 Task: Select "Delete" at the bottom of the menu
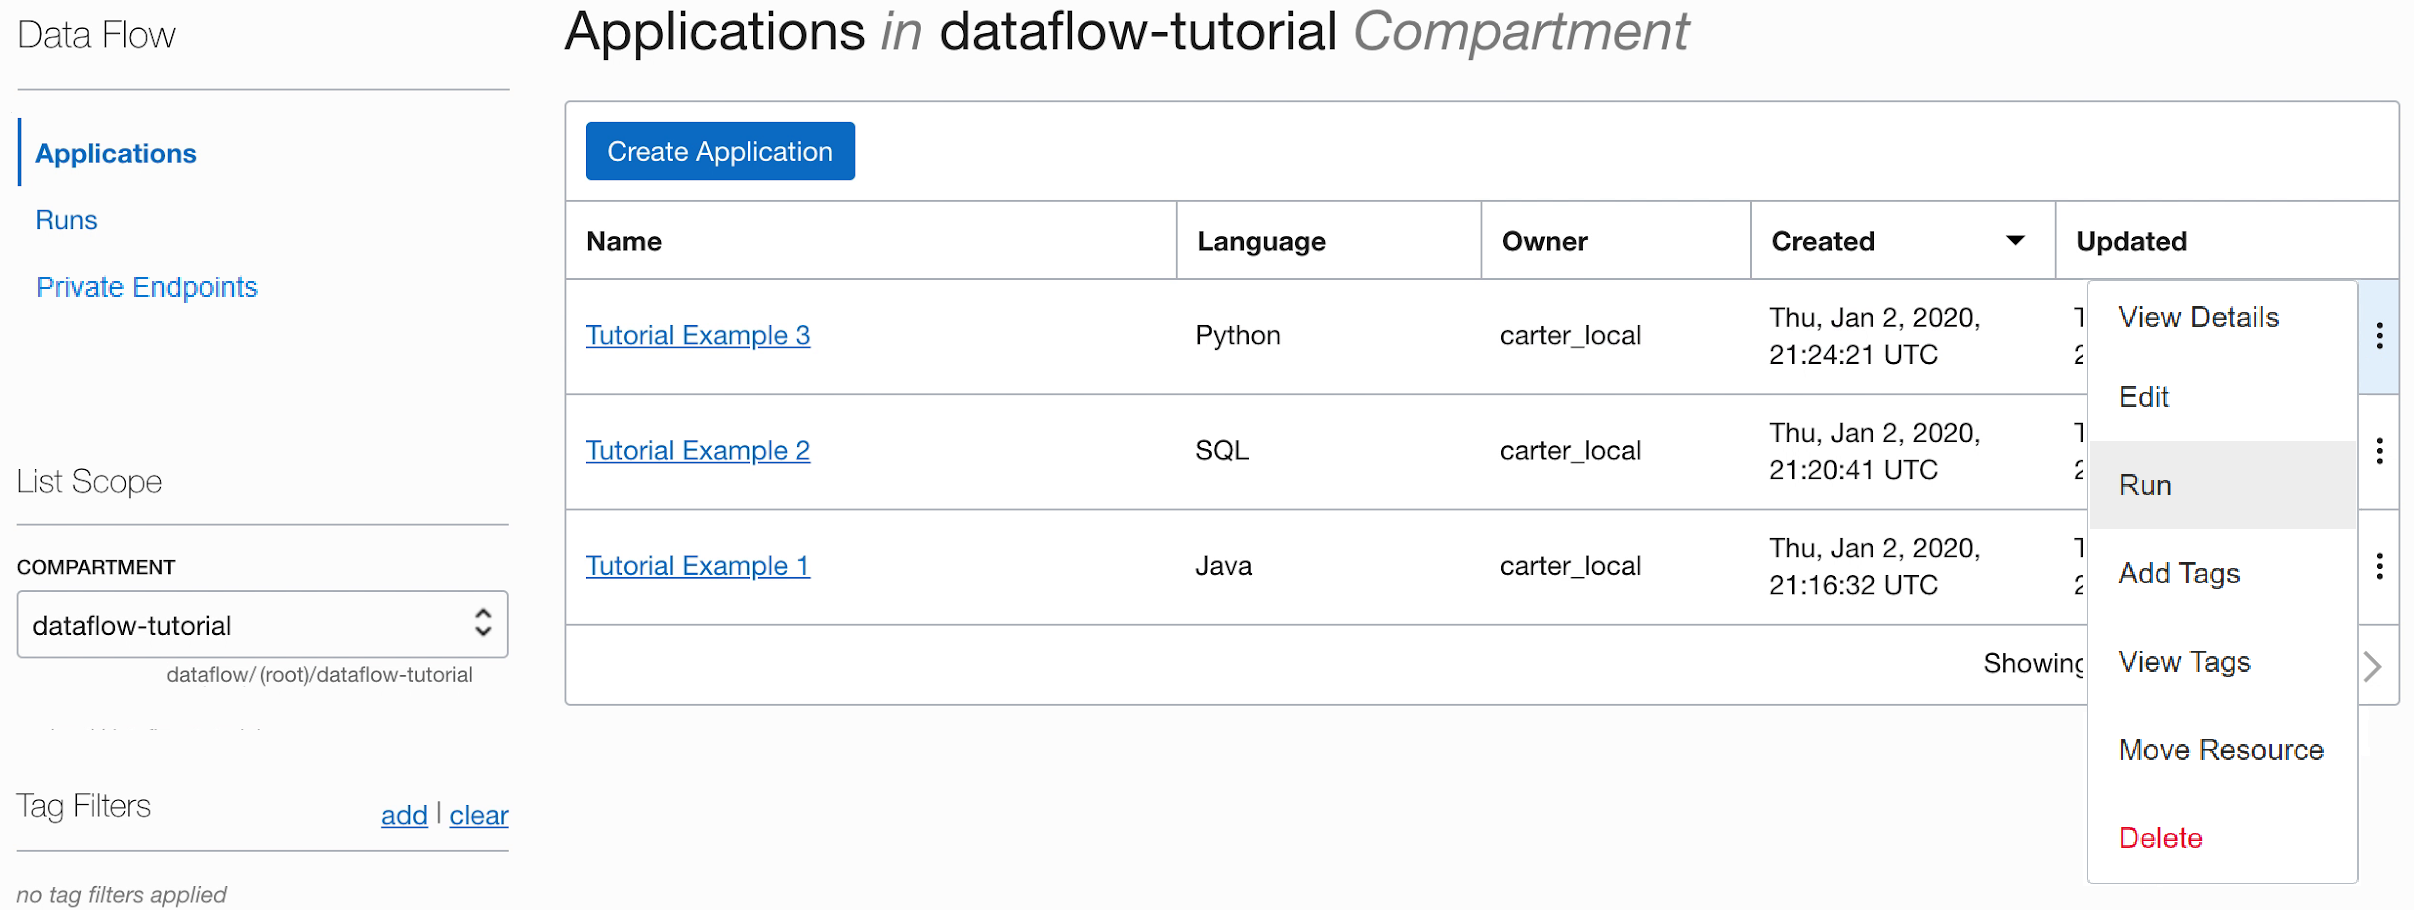(2160, 837)
